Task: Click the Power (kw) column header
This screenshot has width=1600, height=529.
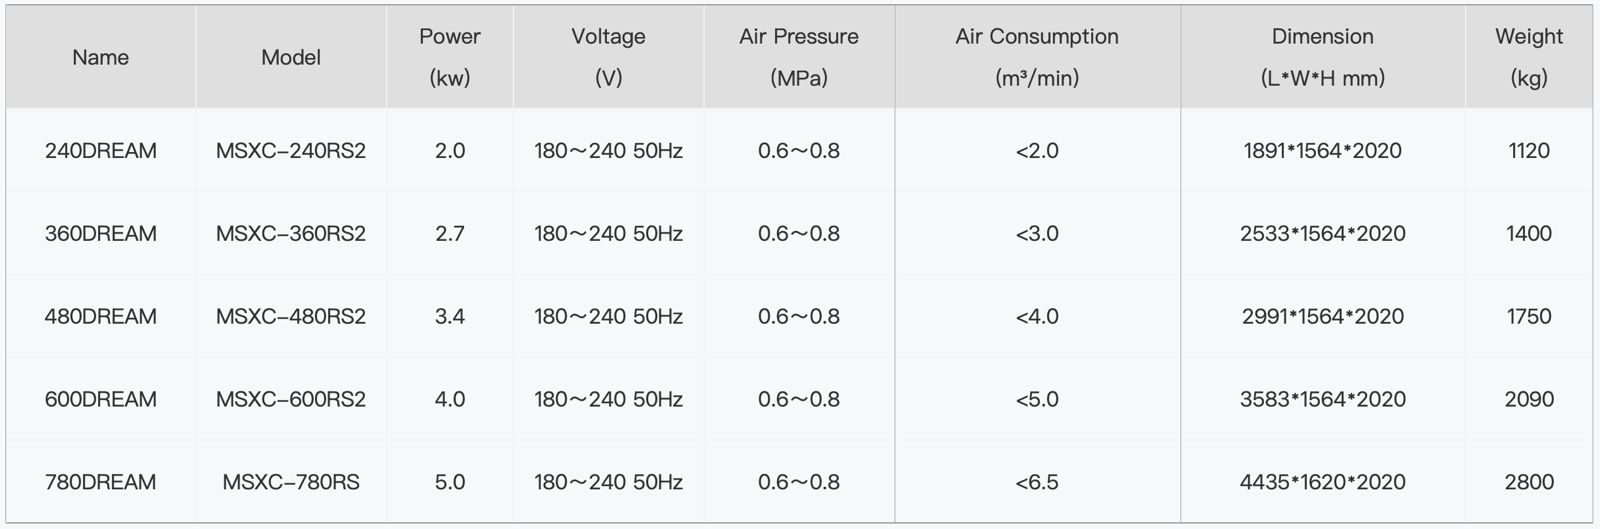Action: [x=449, y=57]
